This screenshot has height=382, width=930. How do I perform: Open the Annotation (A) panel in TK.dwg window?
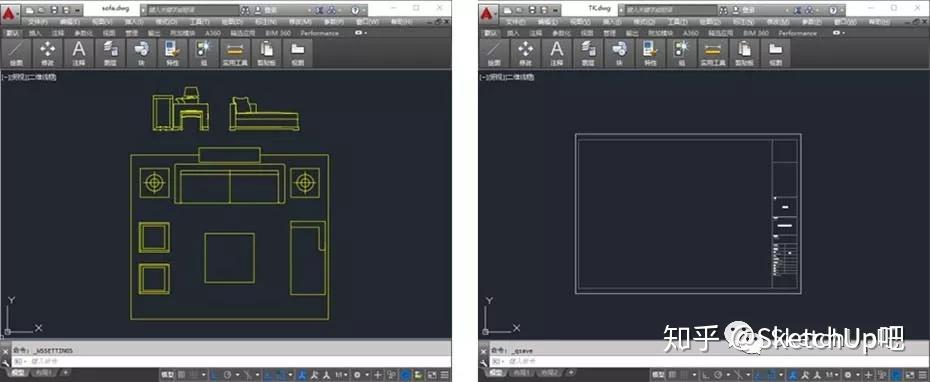tap(556, 53)
